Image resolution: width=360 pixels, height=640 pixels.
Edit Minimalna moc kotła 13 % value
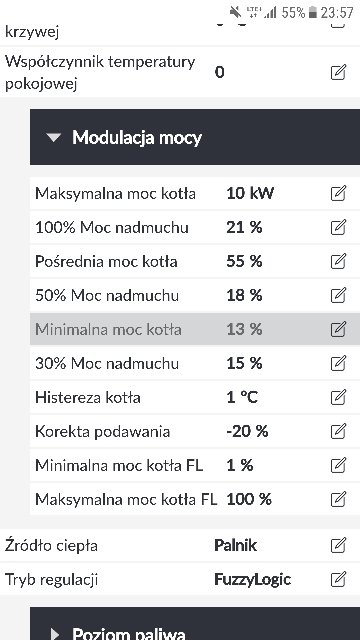[338, 329]
